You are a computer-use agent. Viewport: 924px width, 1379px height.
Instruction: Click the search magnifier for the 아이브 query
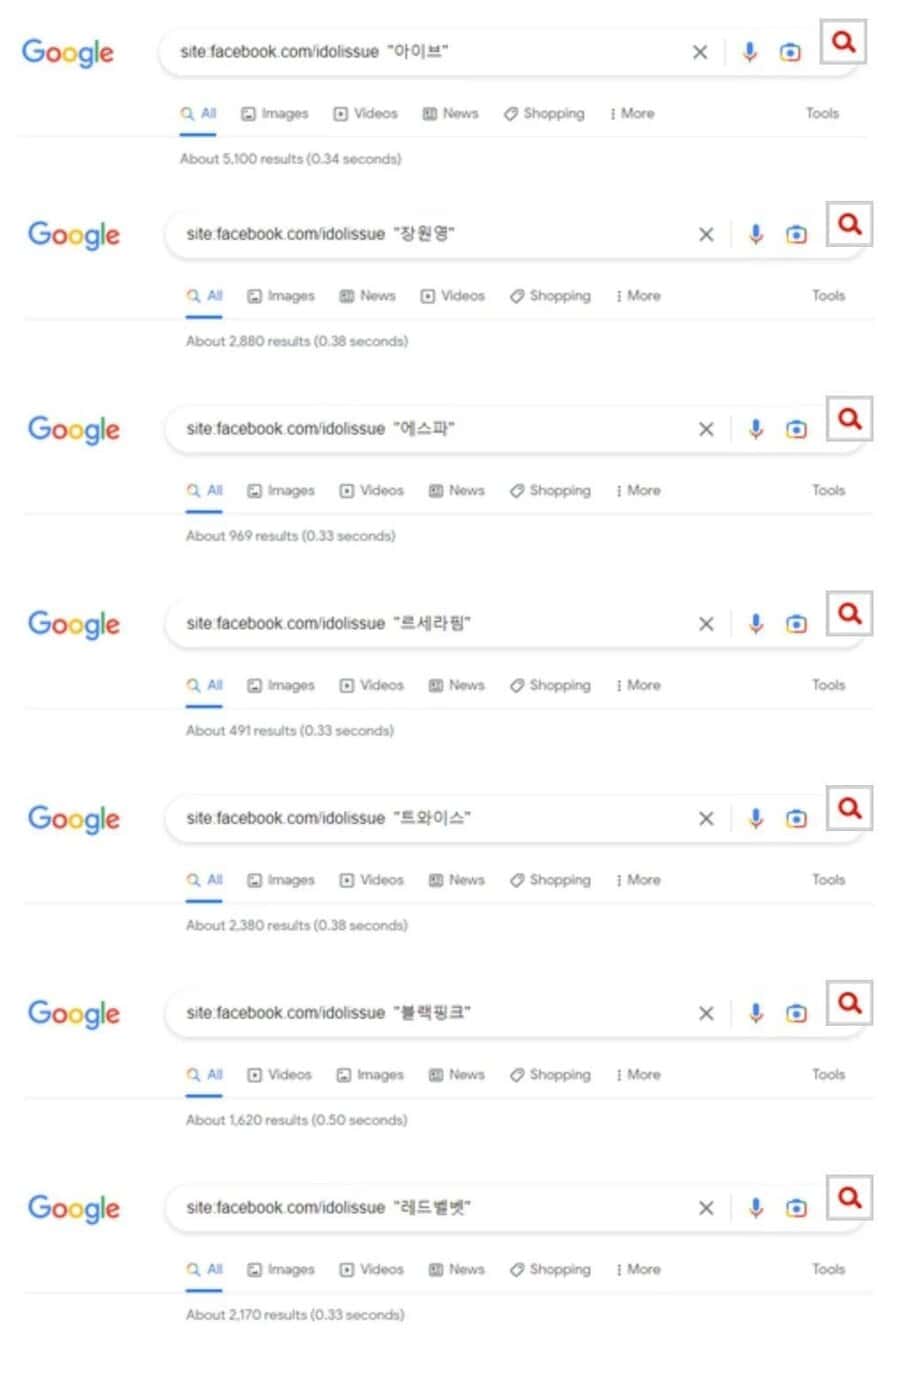pyautogui.click(x=843, y=42)
